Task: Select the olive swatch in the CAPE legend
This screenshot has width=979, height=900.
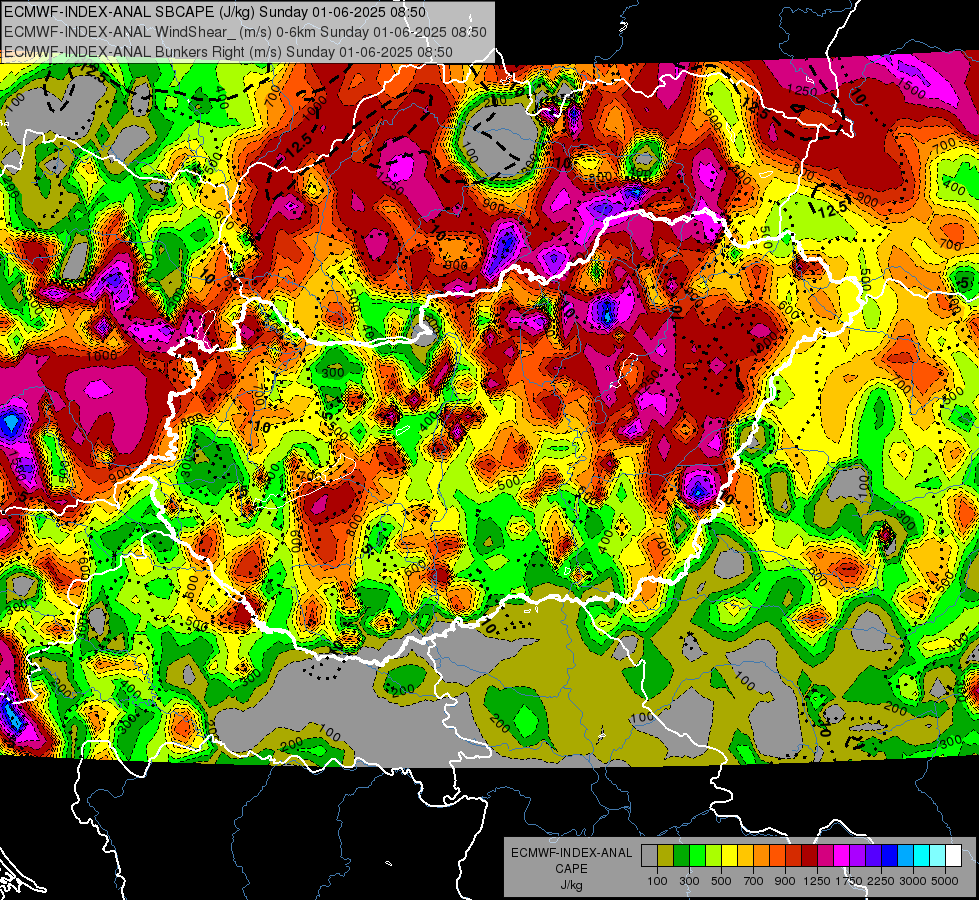Action: pos(666,856)
